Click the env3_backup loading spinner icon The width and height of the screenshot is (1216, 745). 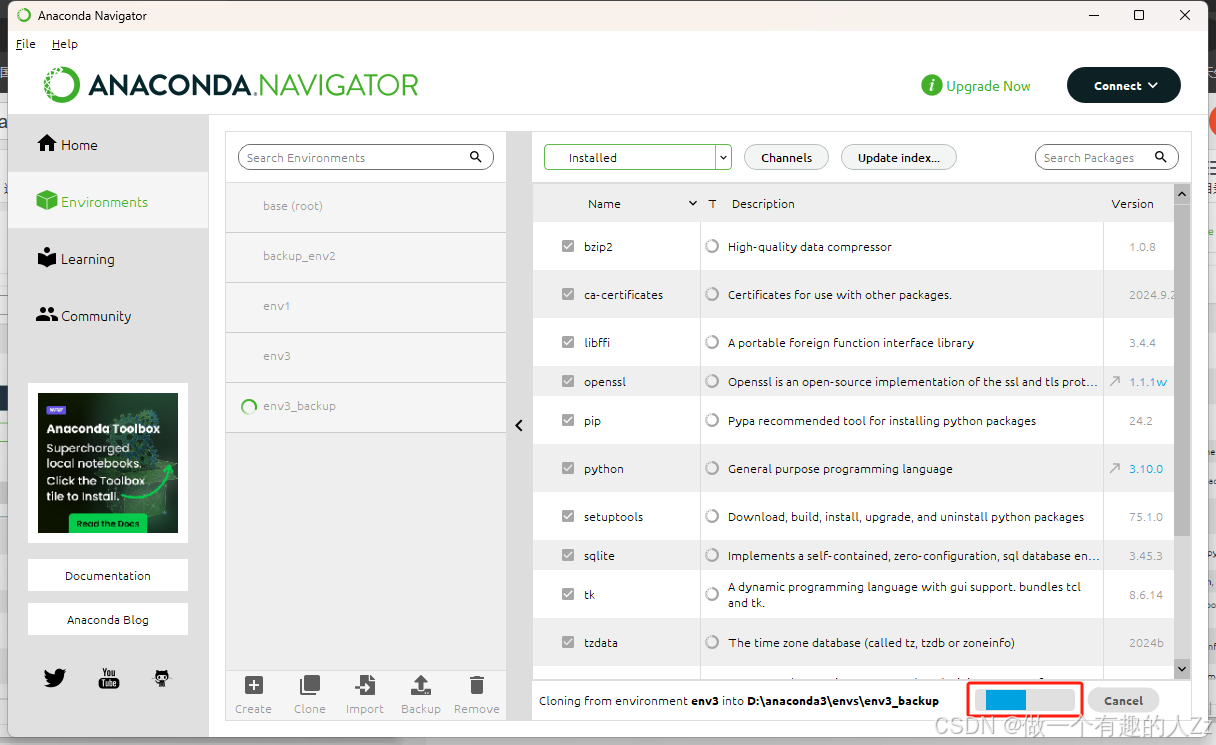[x=249, y=406]
